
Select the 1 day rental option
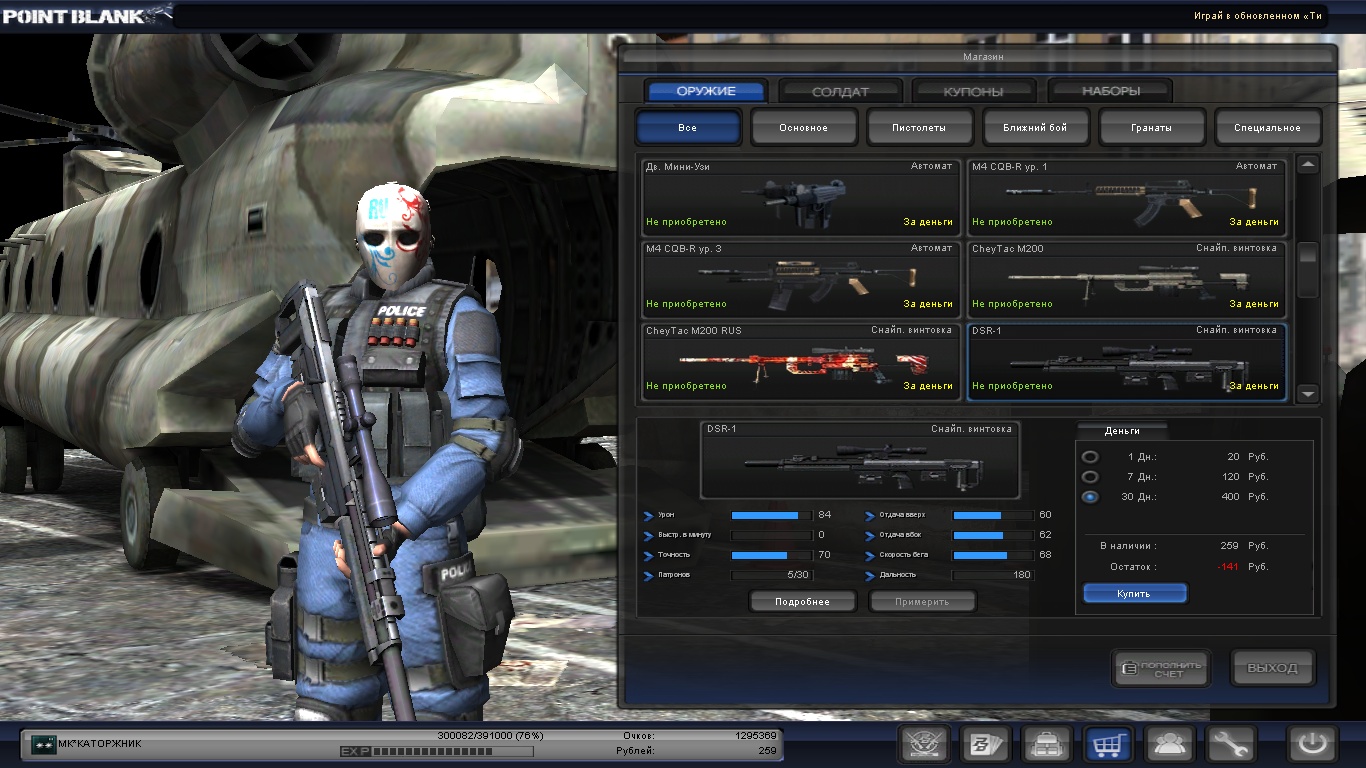pos(1090,457)
